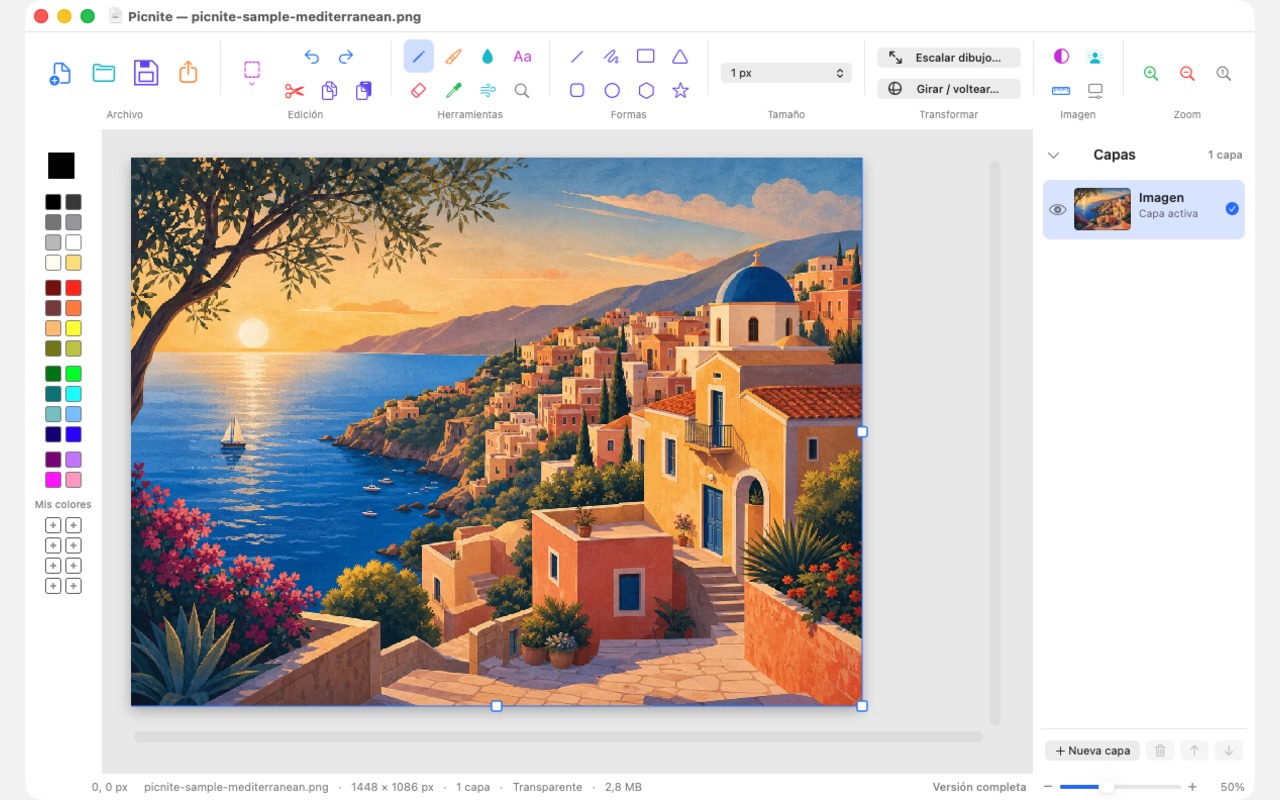Zoom out with the red magnifier
Viewport: 1280px width, 800px height.
[x=1187, y=73]
